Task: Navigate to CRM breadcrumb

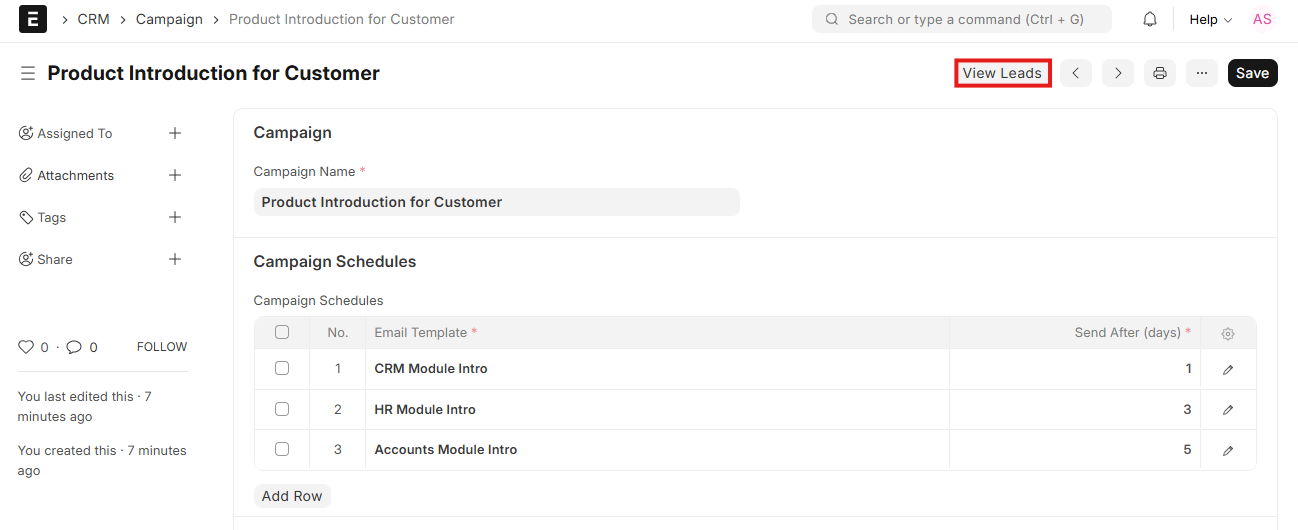Action: coord(94,19)
